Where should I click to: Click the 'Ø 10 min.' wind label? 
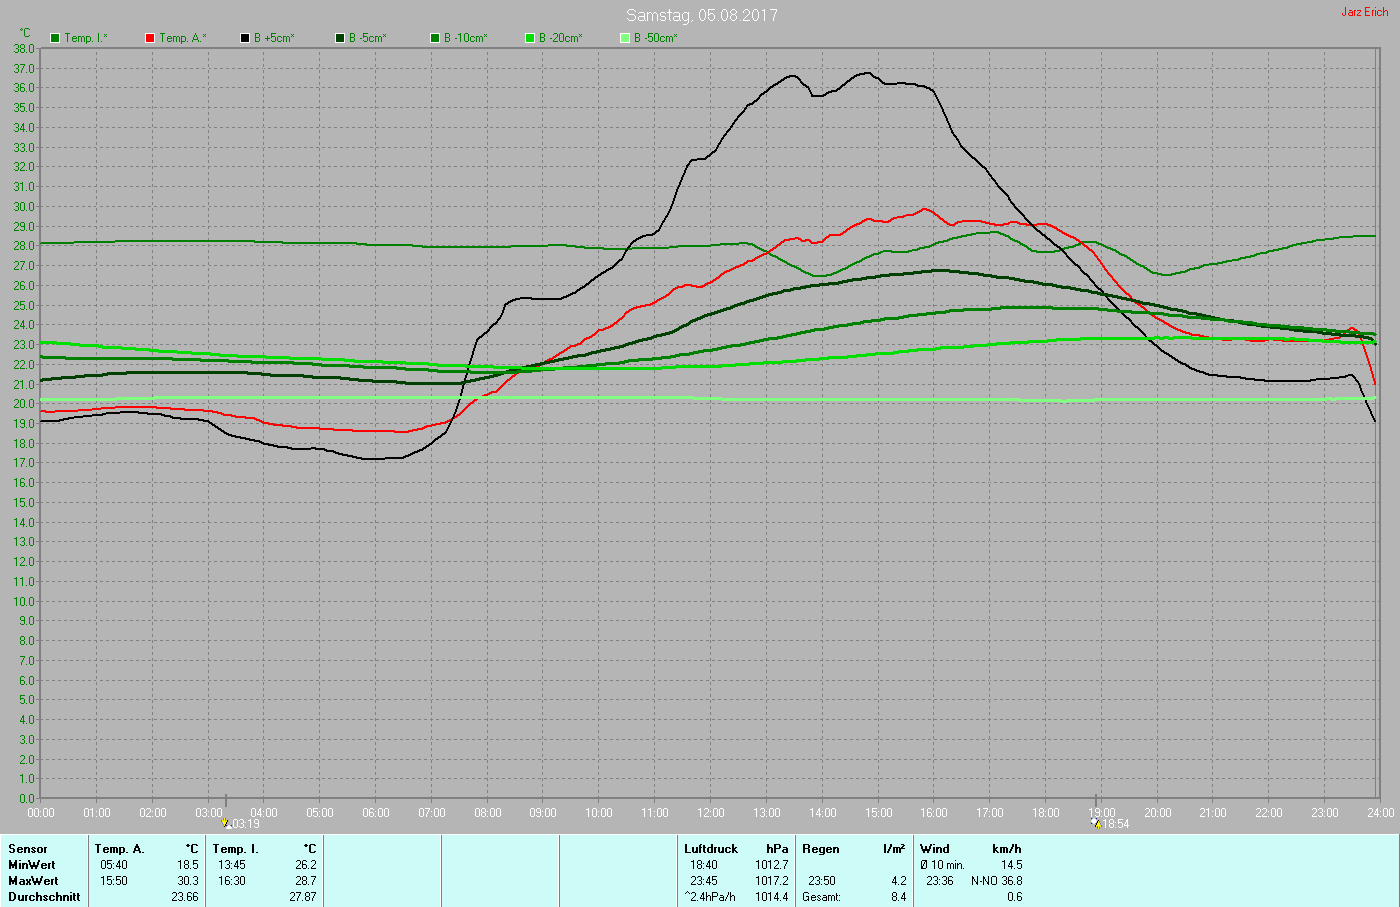point(943,865)
